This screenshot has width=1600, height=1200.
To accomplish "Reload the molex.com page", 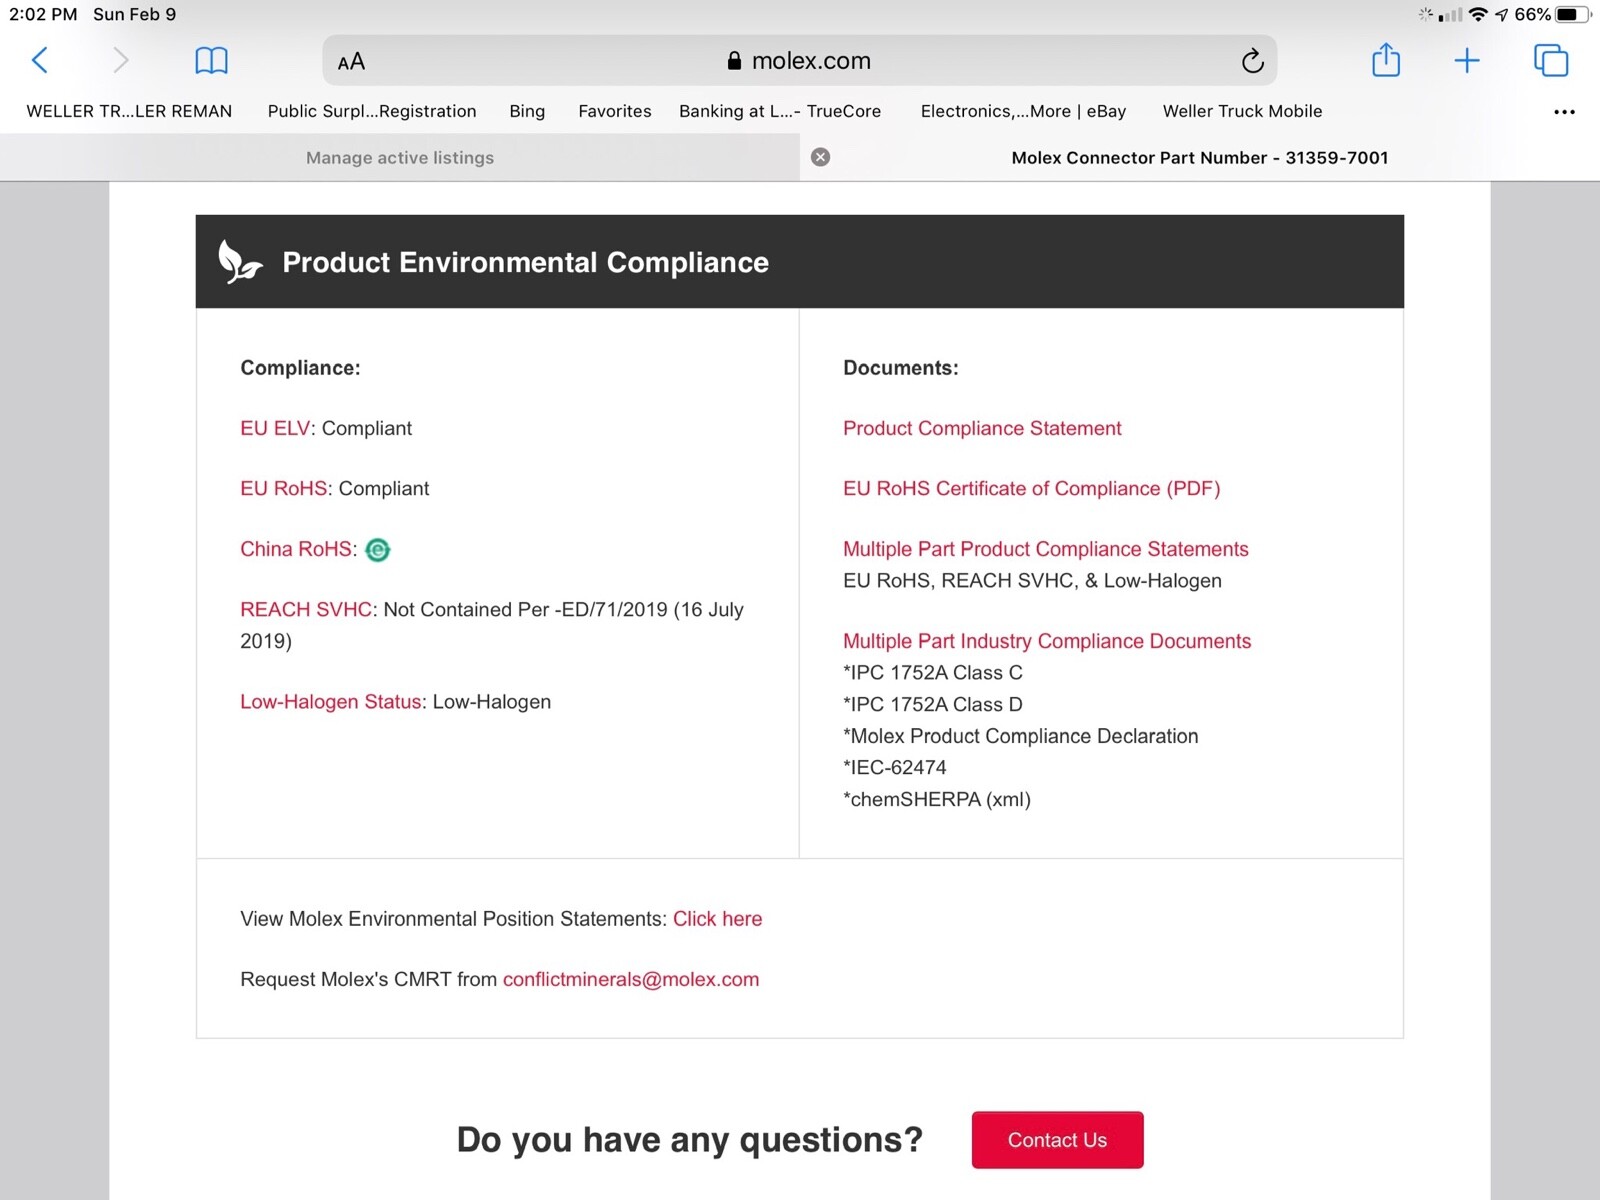I will click(x=1252, y=61).
